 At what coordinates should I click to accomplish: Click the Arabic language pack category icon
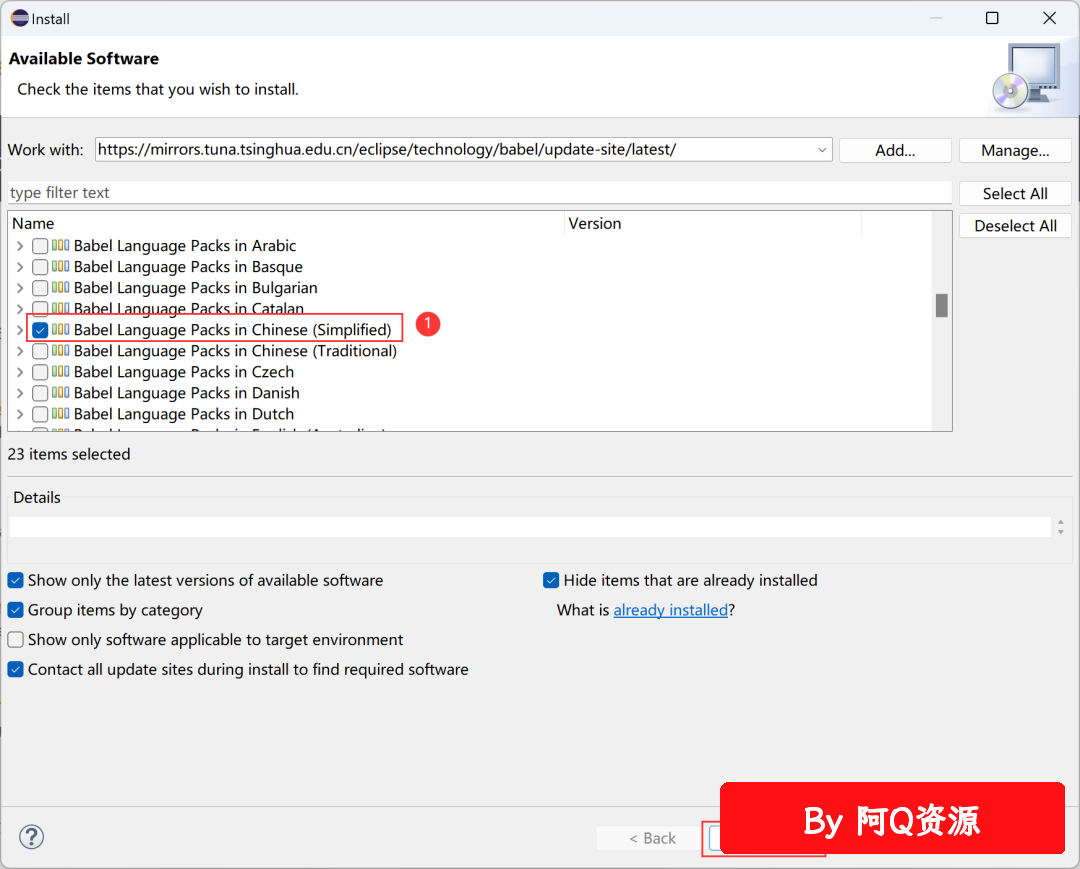coord(61,245)
